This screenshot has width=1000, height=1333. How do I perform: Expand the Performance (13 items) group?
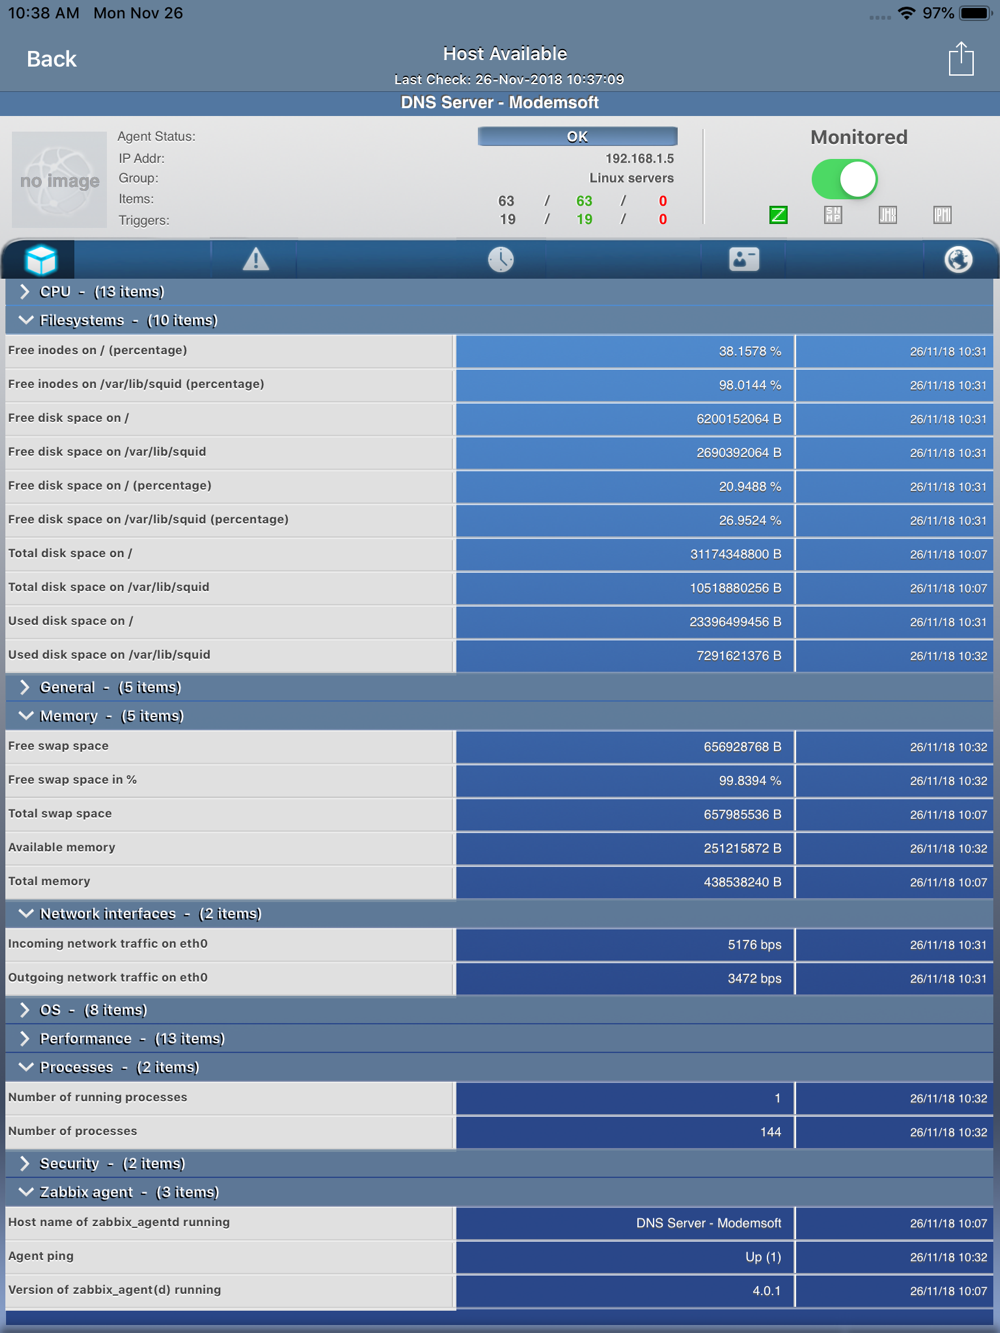click(500, 1039)
